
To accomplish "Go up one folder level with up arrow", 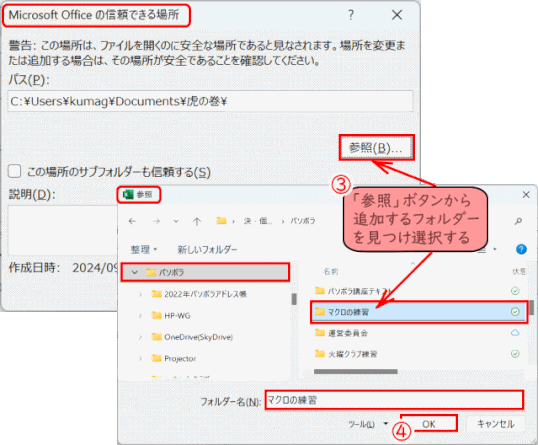I will [197, 221].
